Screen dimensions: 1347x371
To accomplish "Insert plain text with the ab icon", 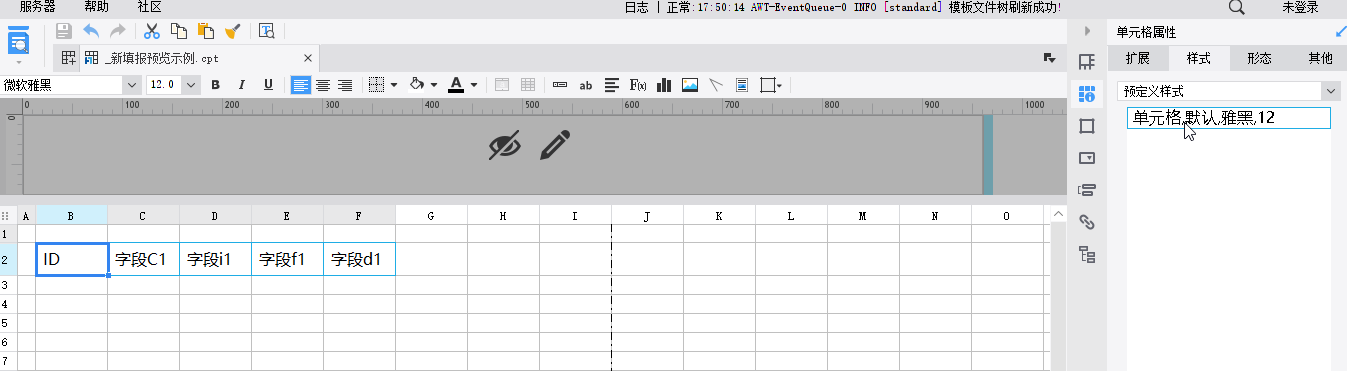I will [586, 85].
